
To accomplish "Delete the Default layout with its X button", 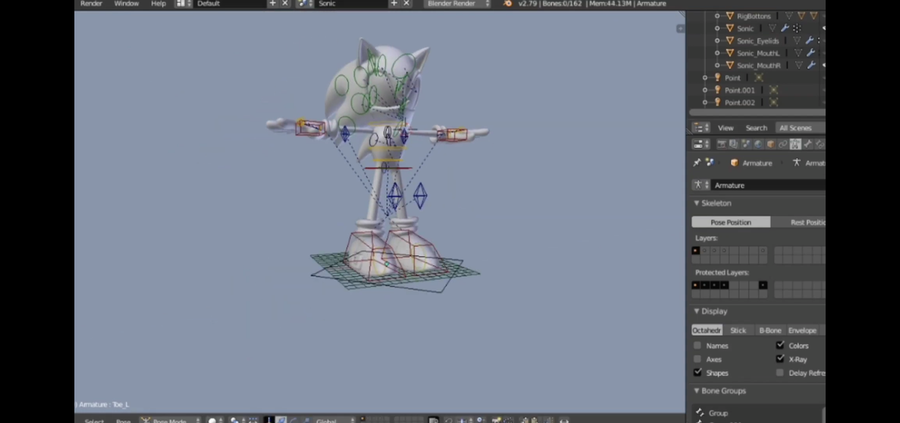I will point(285,3).
